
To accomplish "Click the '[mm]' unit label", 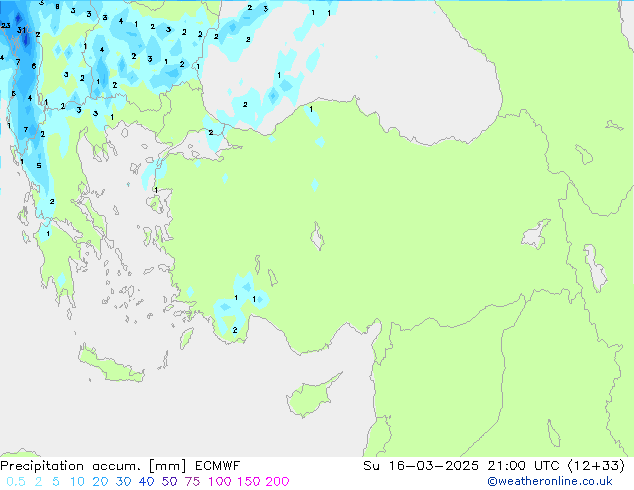I will pyautogui.click(x=167, y=466).
